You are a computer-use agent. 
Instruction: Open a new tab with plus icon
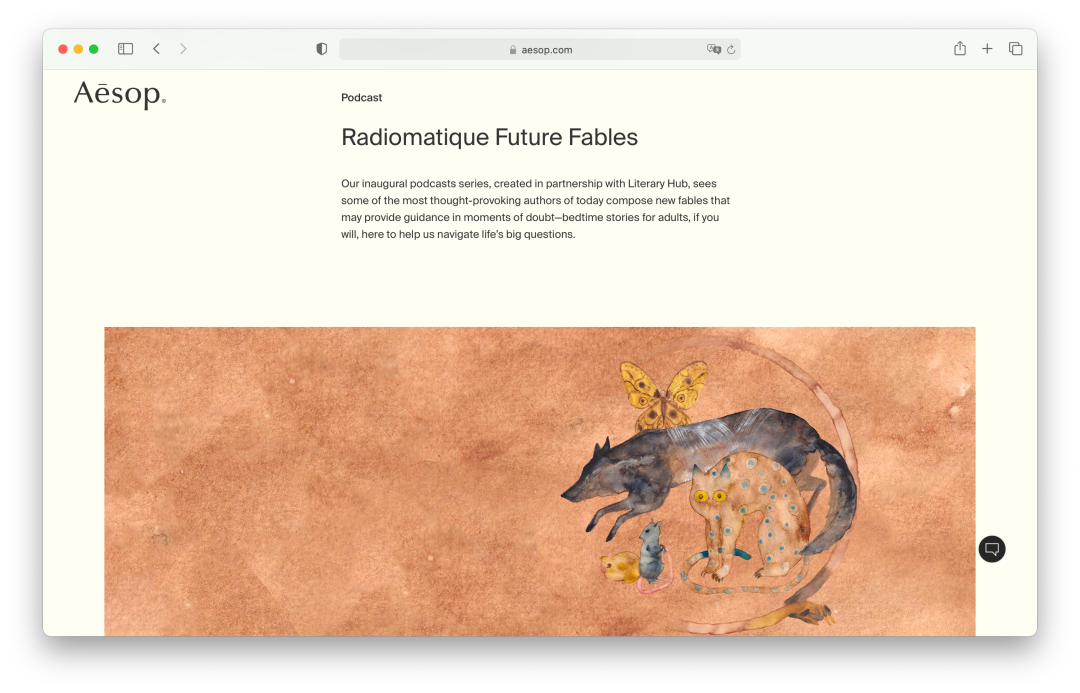point(987,49)
